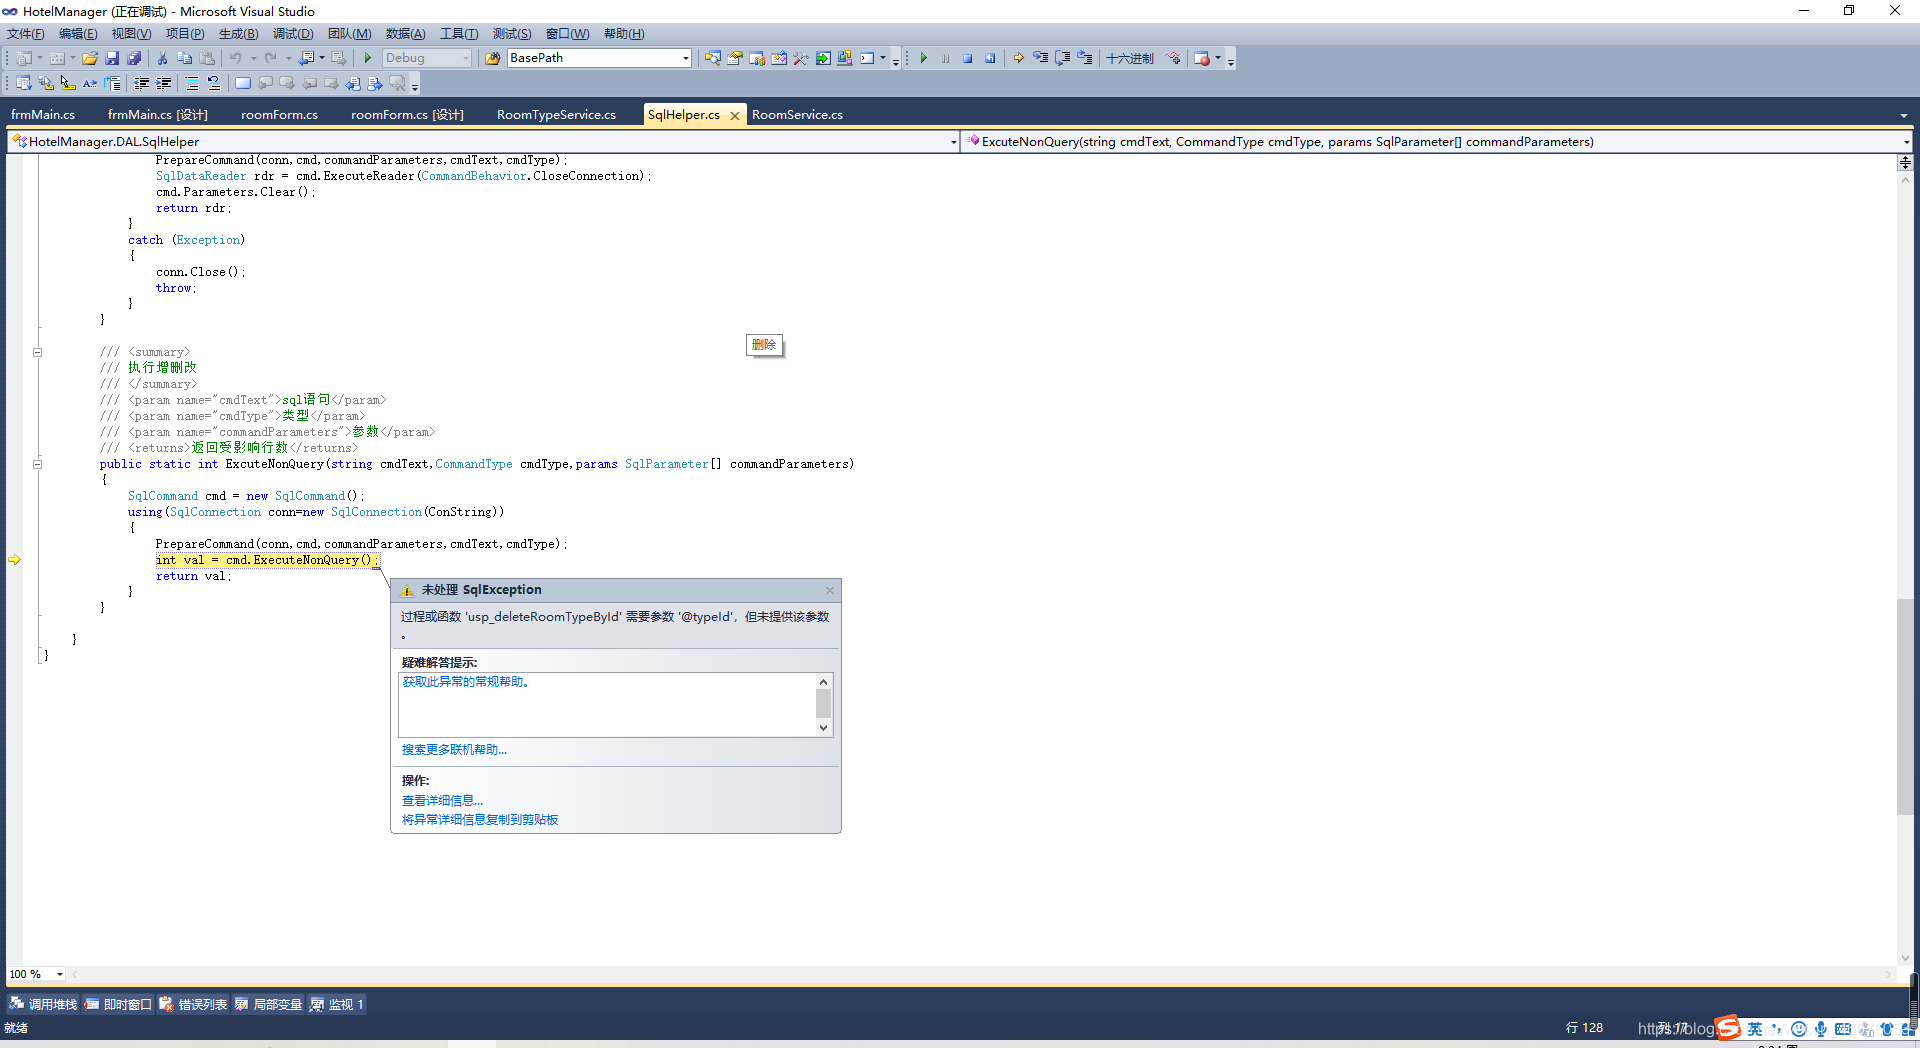Pause debugging with Break All icon
The width and height of the screenshot is (1920, 1048).
[x=946, y=59]
